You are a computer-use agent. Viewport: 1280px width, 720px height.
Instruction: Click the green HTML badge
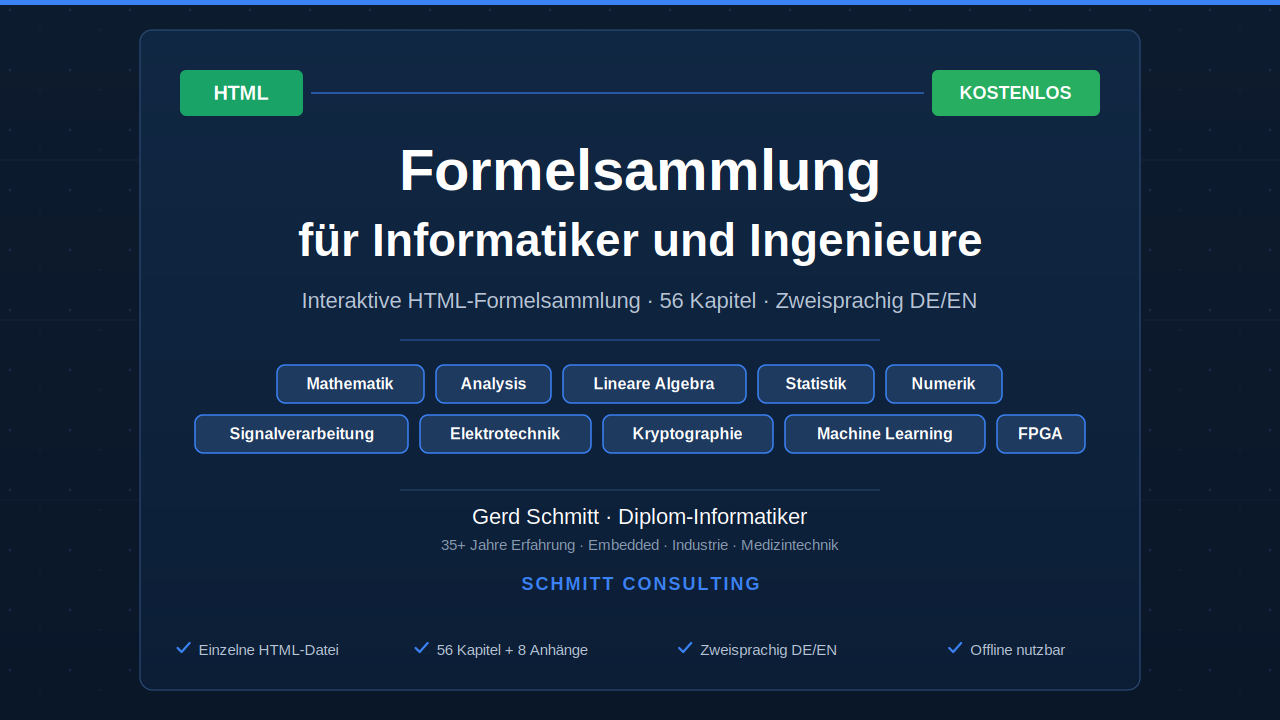[x=241, y=92]
